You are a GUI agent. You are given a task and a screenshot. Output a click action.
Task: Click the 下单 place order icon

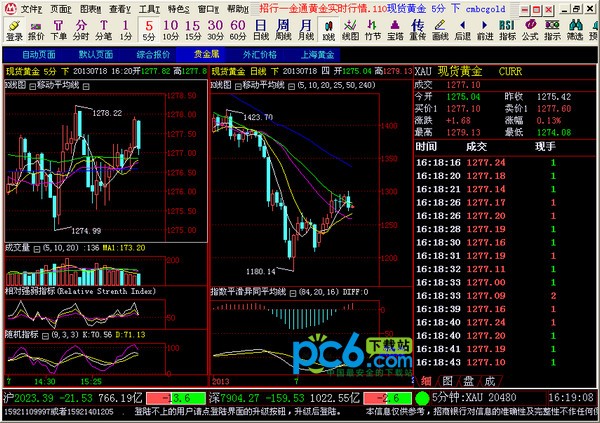click(x=58, y=30)
